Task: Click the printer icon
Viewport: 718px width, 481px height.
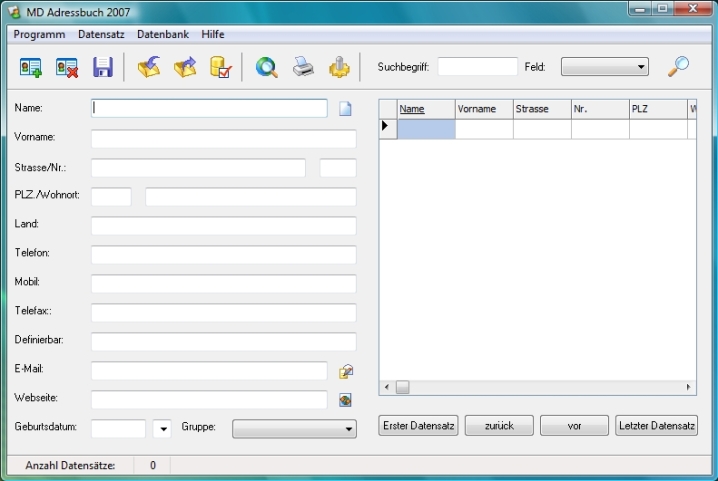Action: coord(303,68)
